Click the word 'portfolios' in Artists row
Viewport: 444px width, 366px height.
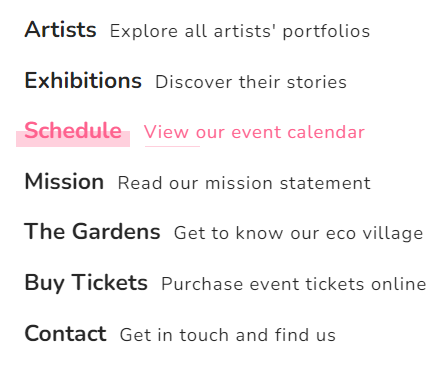tap(326, 32)
